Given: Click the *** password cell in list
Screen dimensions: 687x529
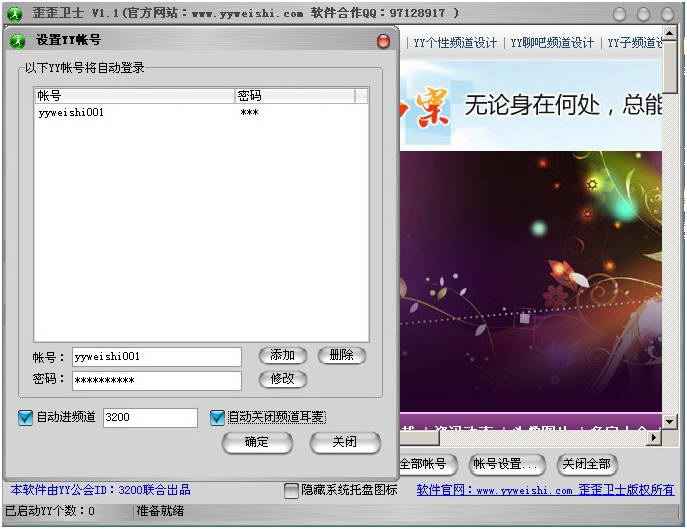Looking at the screenshot, I should (249, 113).
